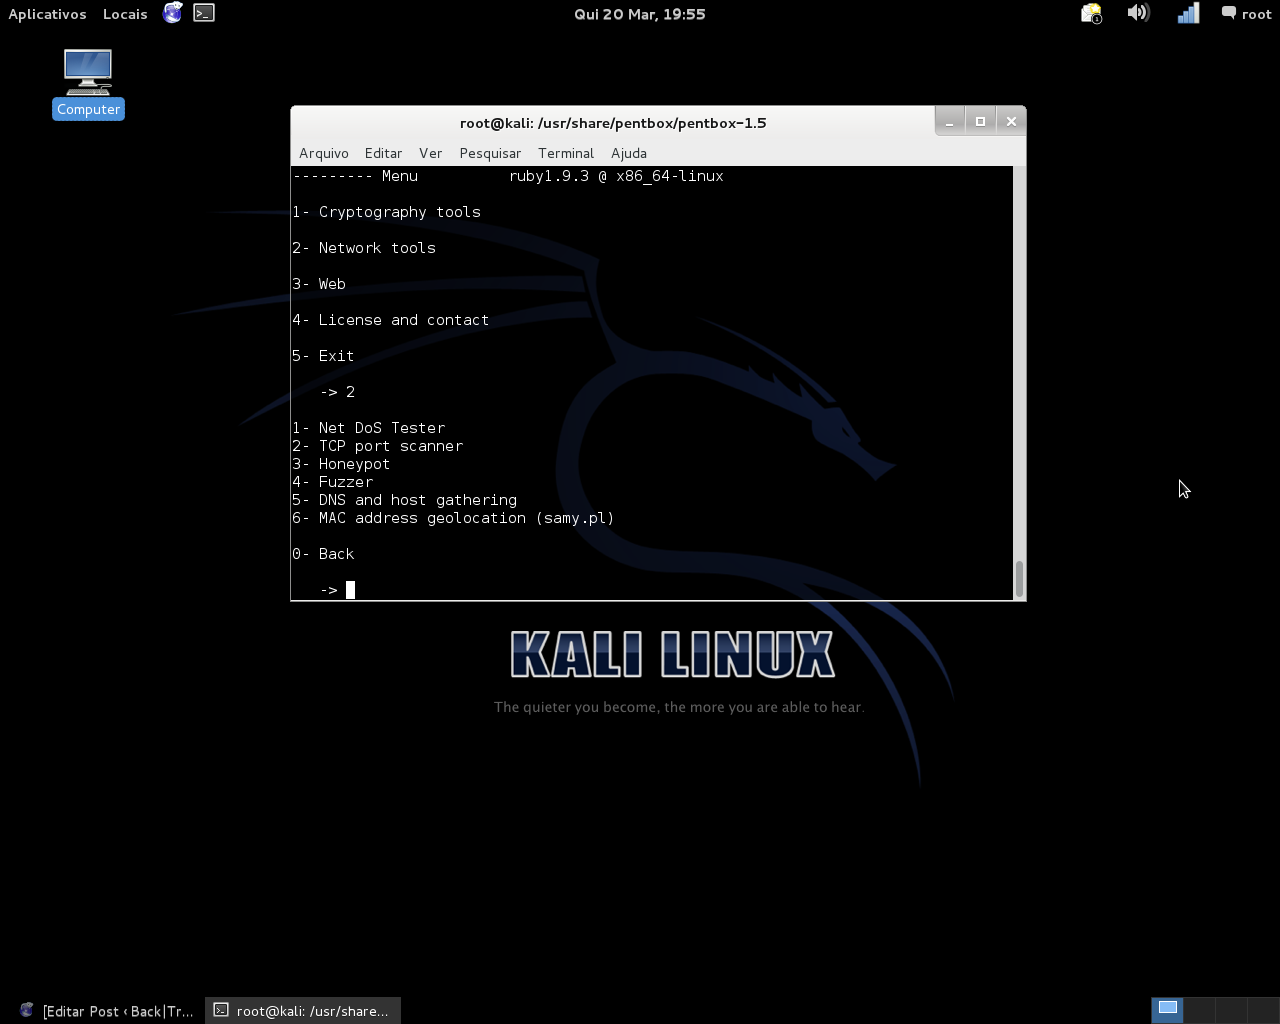This screenshot has height=1024, width=1280.
Task: Open the Ver menu in terminal
Action: (x=430, y=153)
